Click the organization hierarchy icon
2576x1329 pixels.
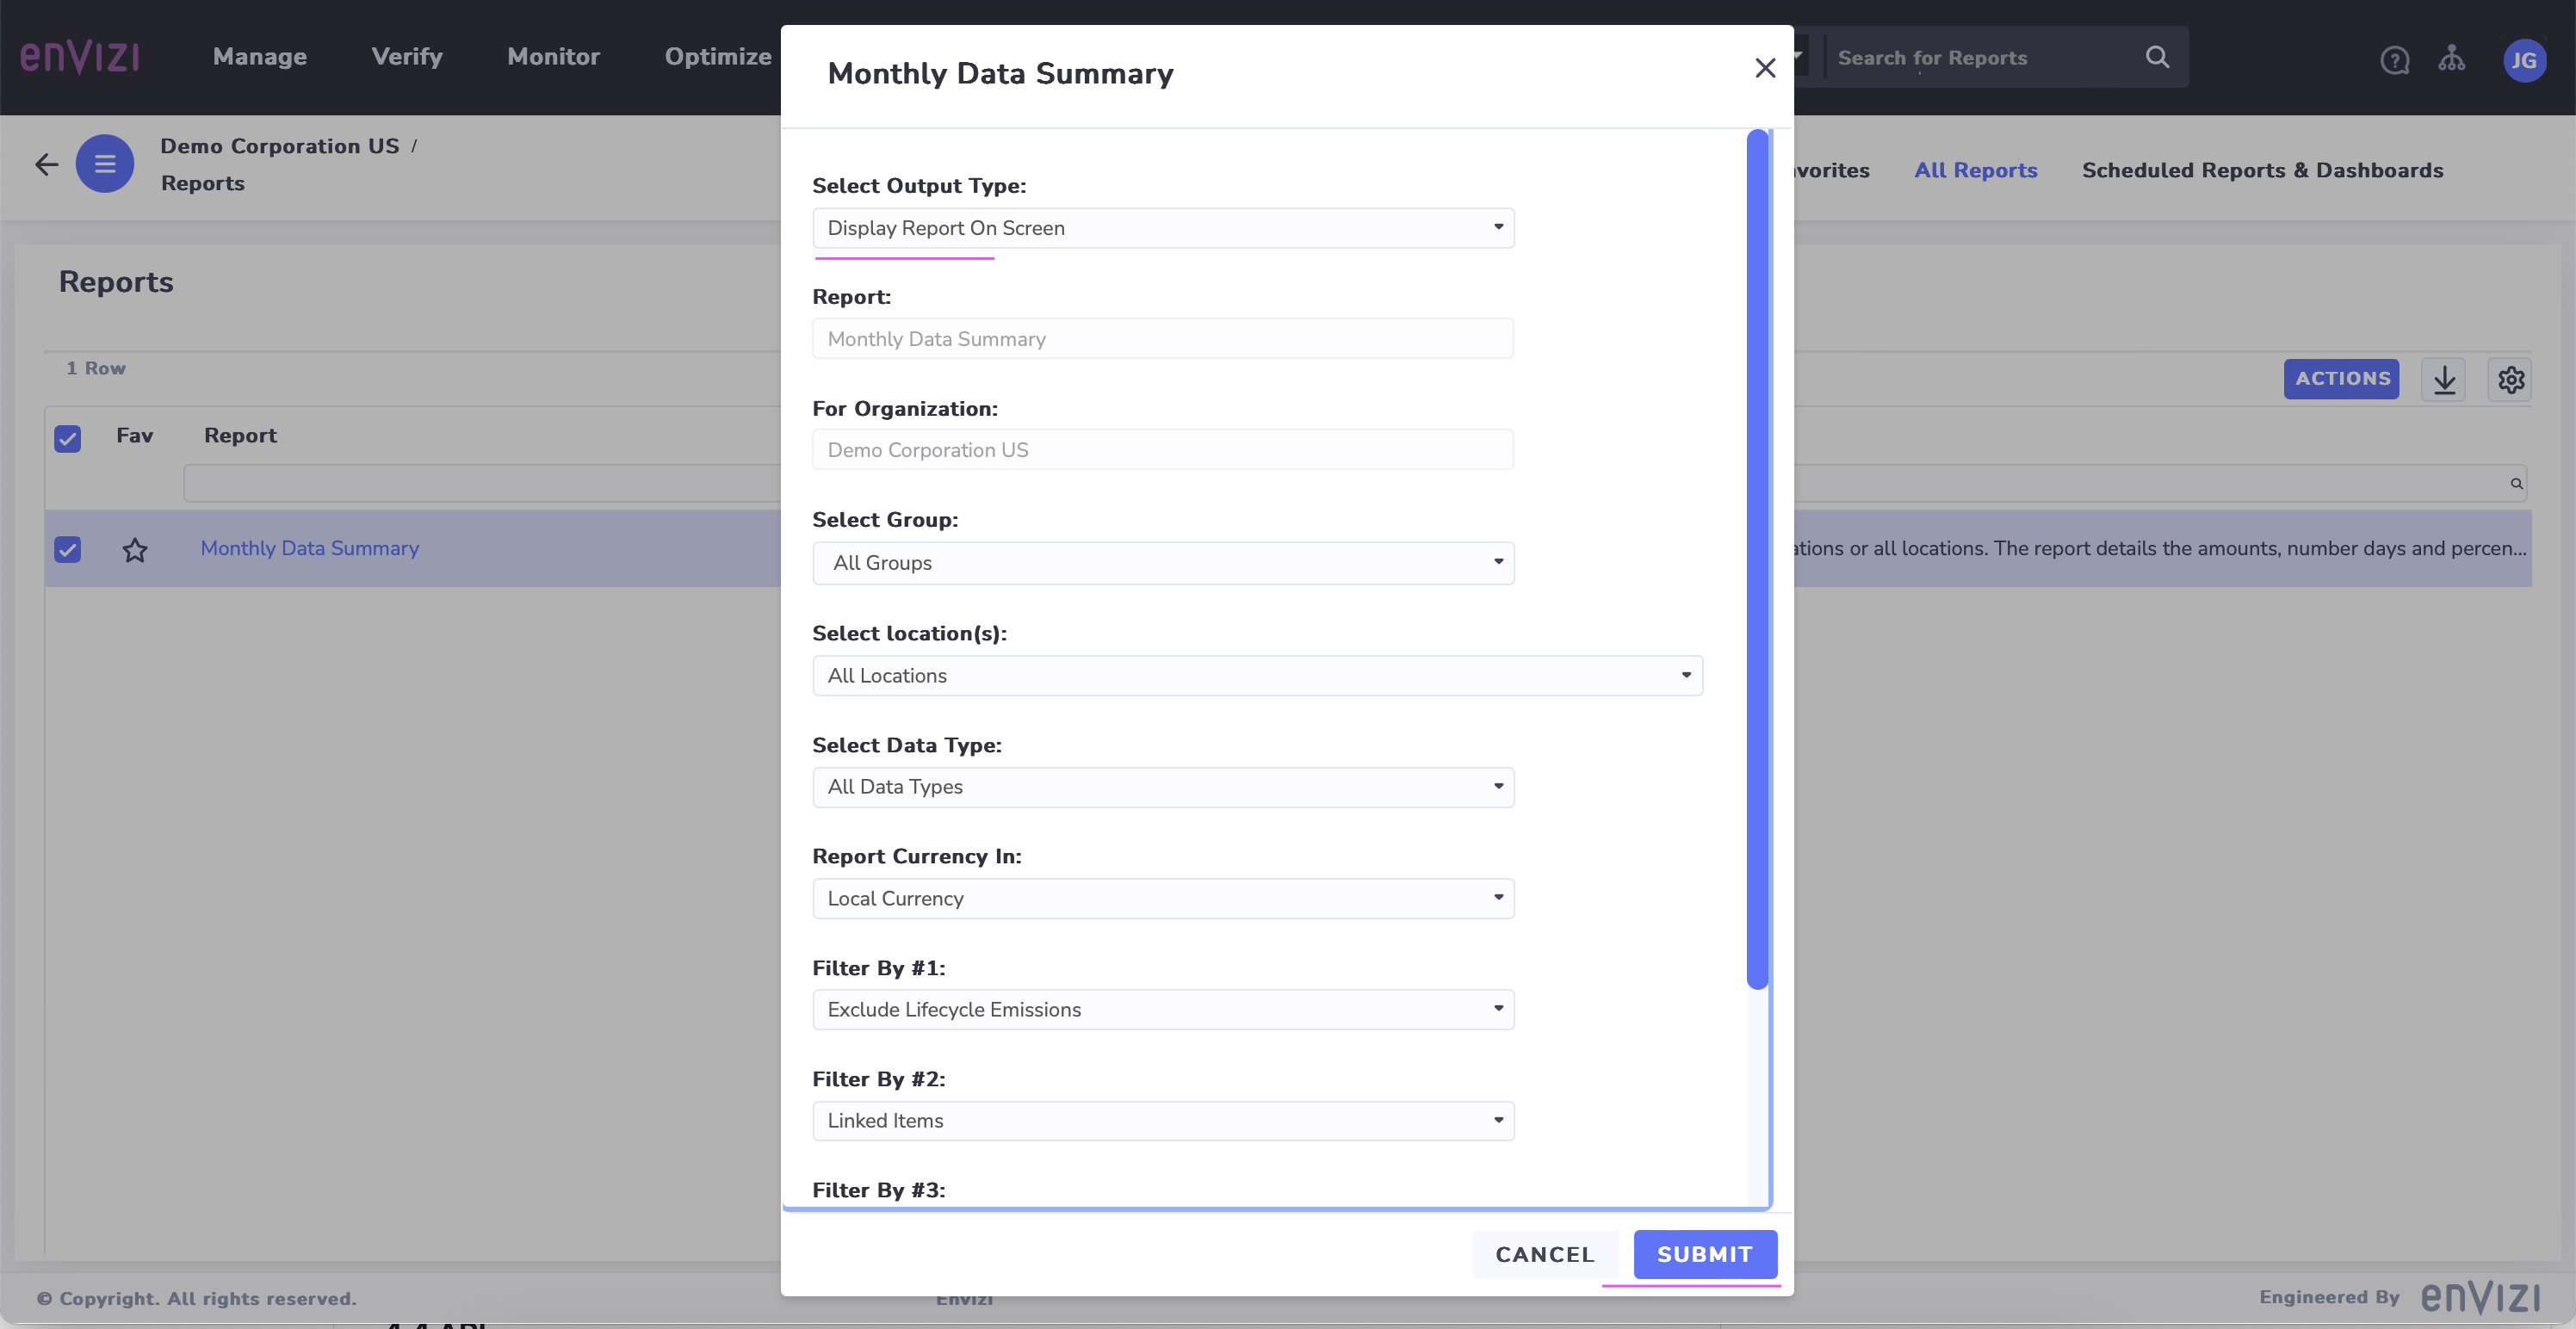point(2452,59)
